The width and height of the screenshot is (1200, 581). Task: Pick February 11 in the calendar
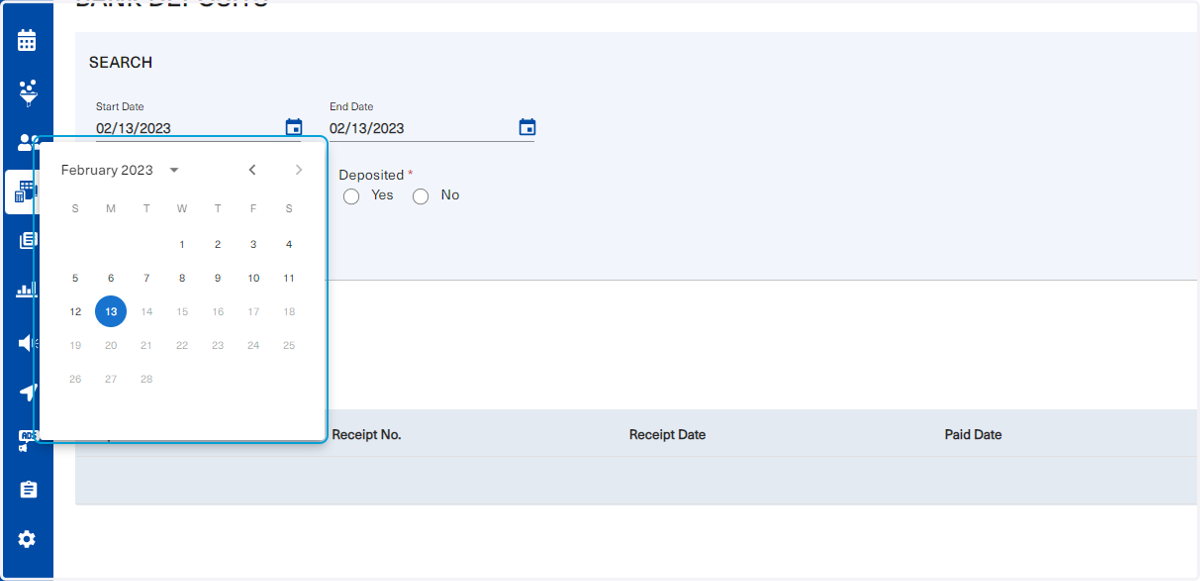click(289, 279)
